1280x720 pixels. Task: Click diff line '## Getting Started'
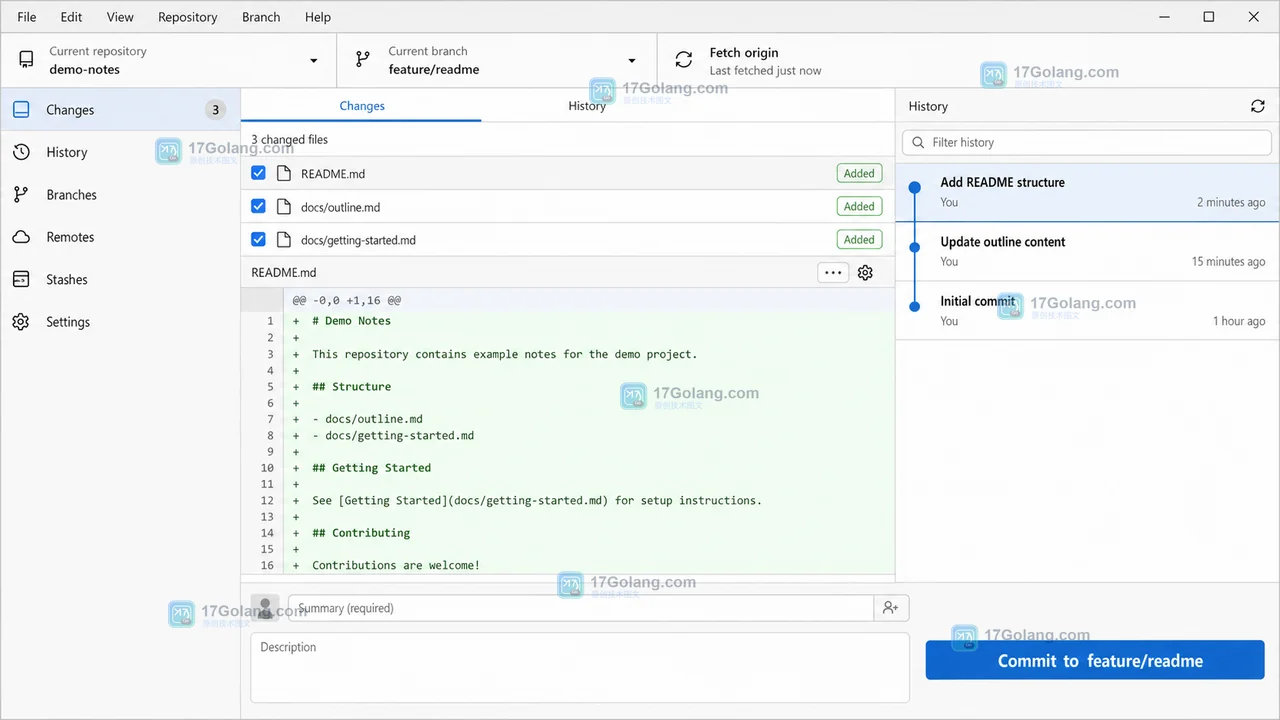[x=371, y=468]
